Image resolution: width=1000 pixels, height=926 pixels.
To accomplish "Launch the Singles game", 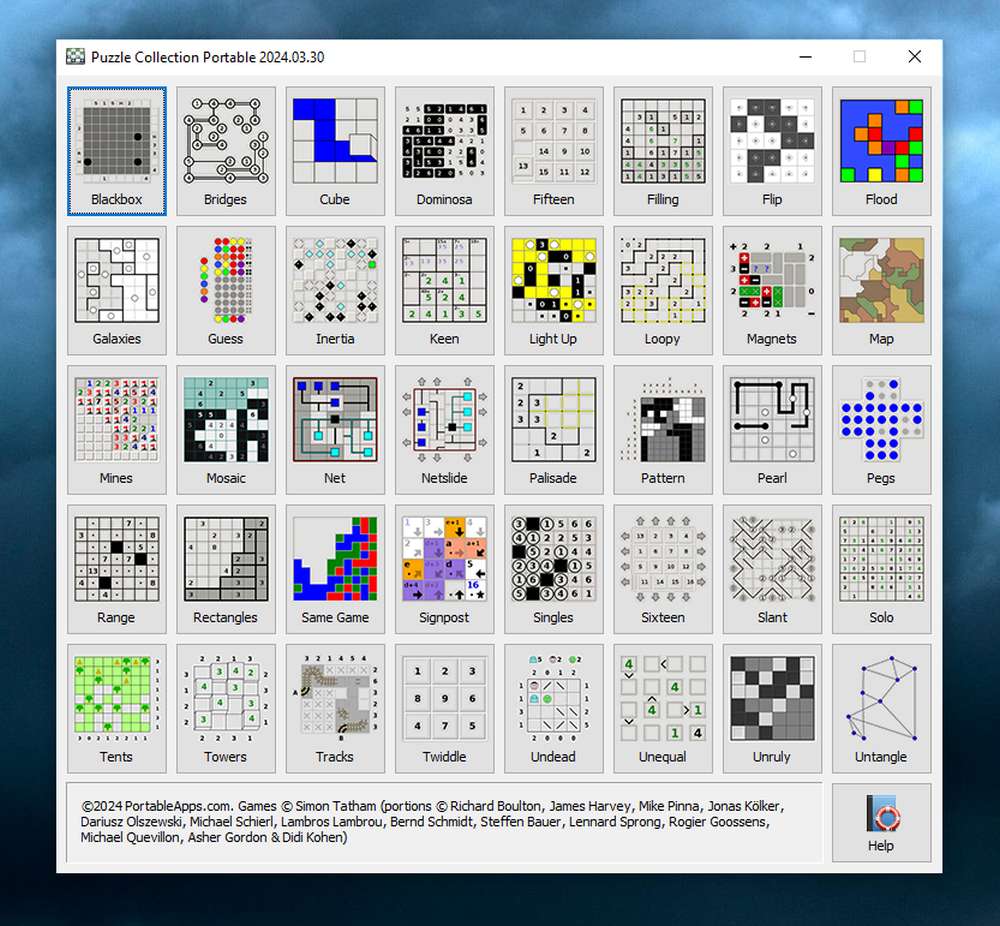I will click(554, 569).
